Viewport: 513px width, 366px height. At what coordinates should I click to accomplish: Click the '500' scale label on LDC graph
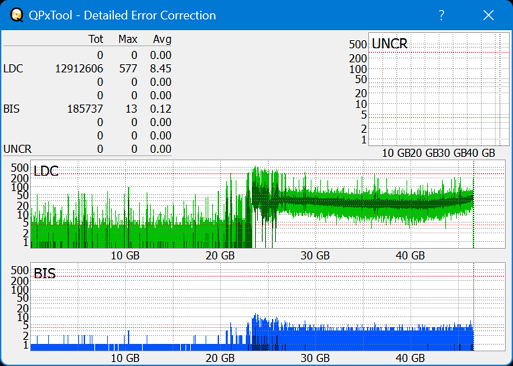(20, 168)
